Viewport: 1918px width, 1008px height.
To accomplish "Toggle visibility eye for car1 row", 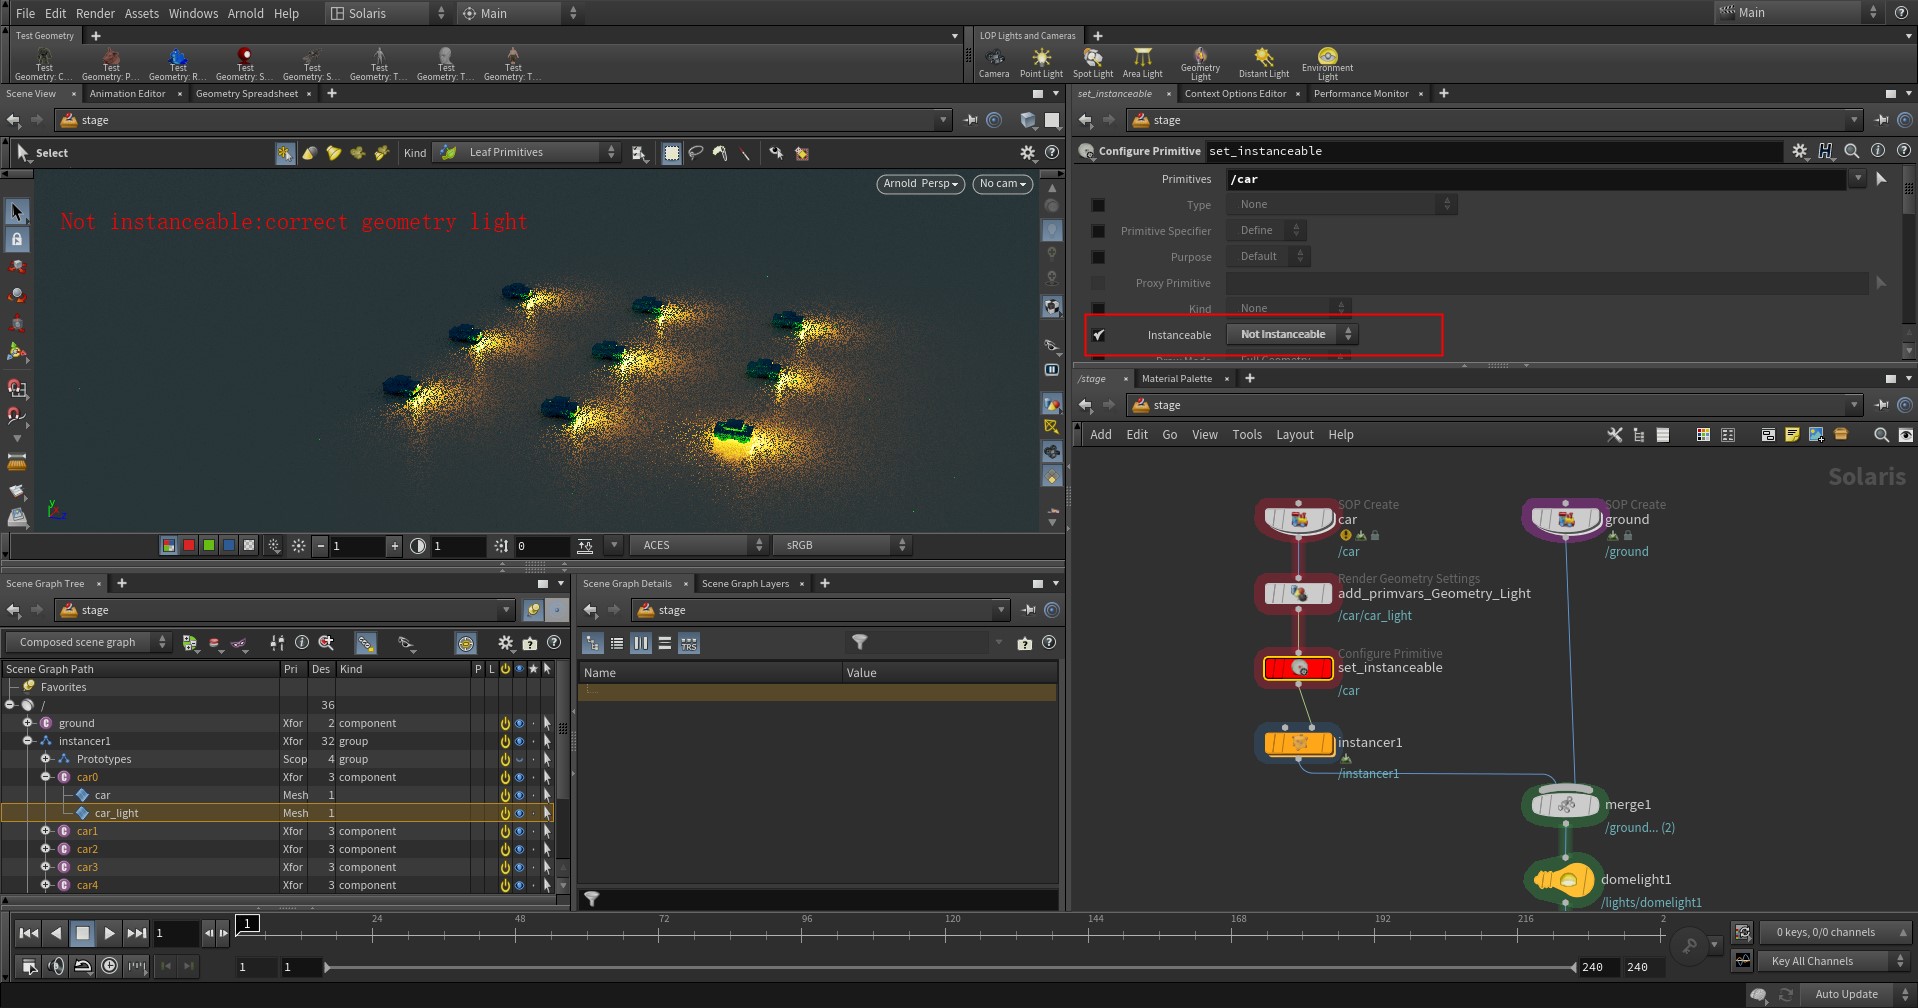I will pyautogui.click(x=519, y=832).
